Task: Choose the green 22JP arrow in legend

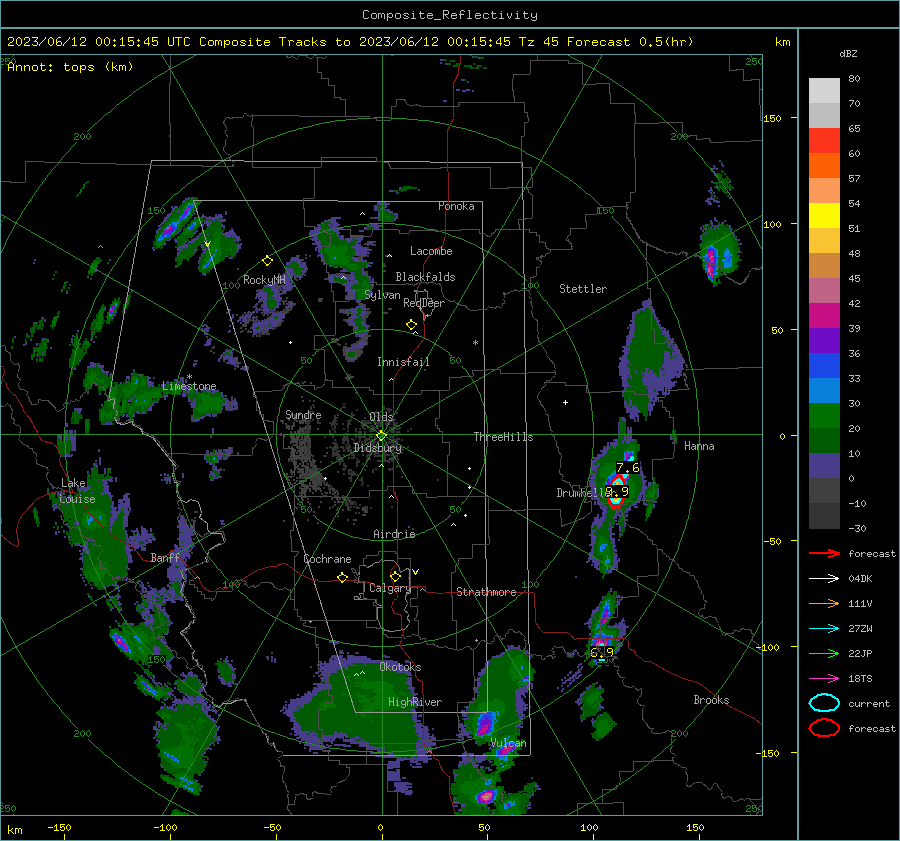Action: point(824,653)
